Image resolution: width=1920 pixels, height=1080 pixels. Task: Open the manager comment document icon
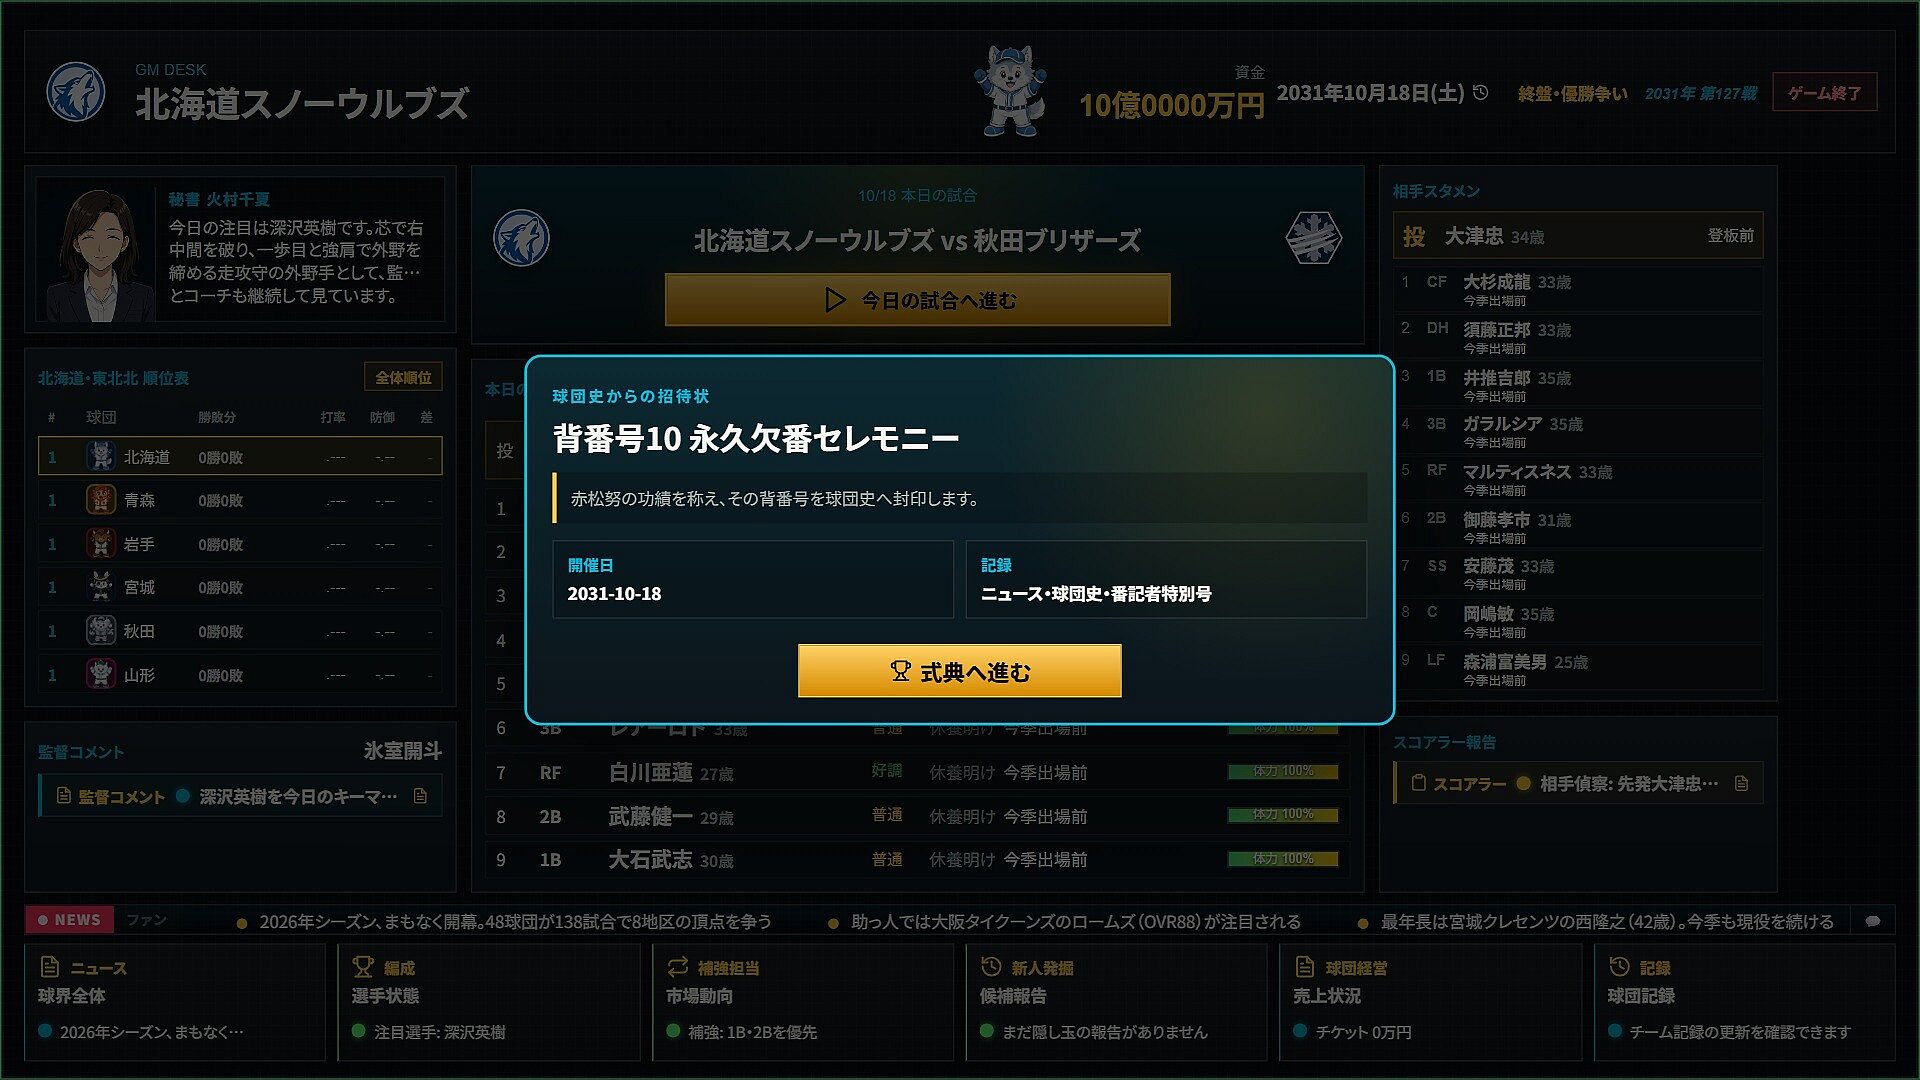point(420,796)
